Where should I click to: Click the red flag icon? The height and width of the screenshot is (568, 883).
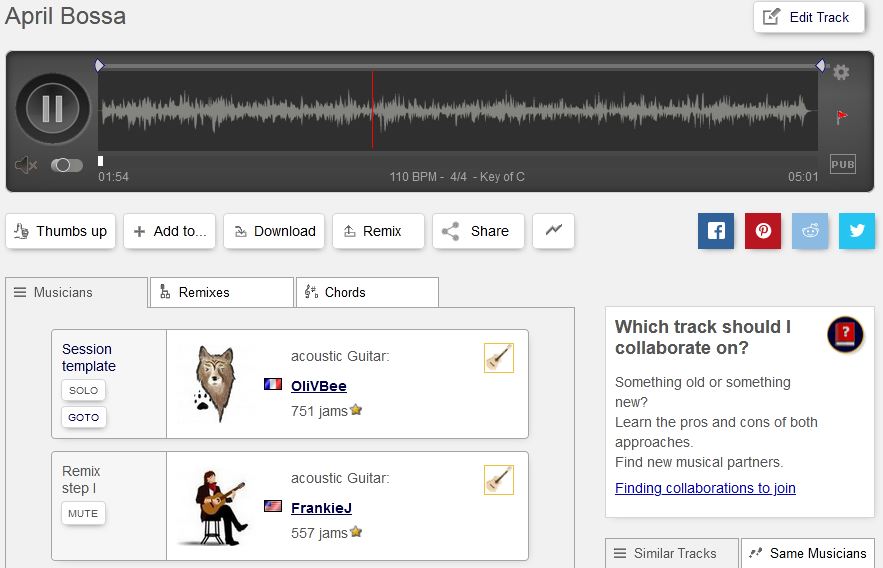point(841,117)
